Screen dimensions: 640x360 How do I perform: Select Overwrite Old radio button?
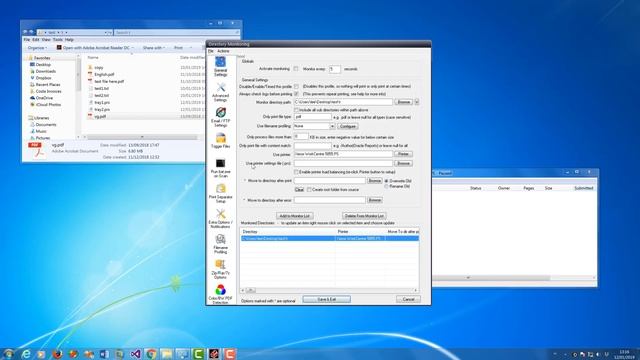[387, 181]
